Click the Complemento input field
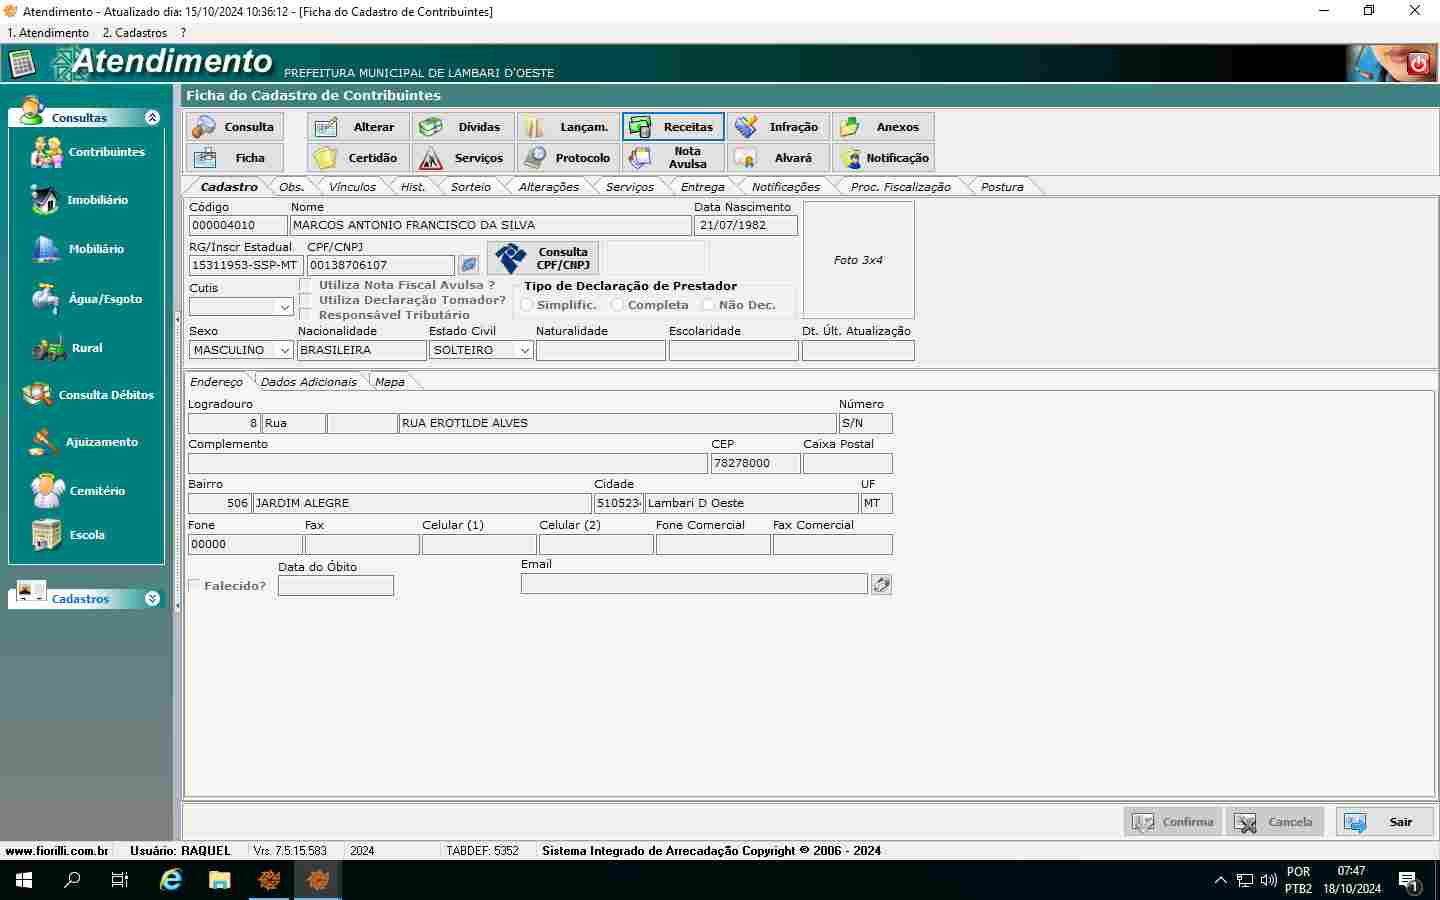 pyautogui.click(x=447, y=464)
